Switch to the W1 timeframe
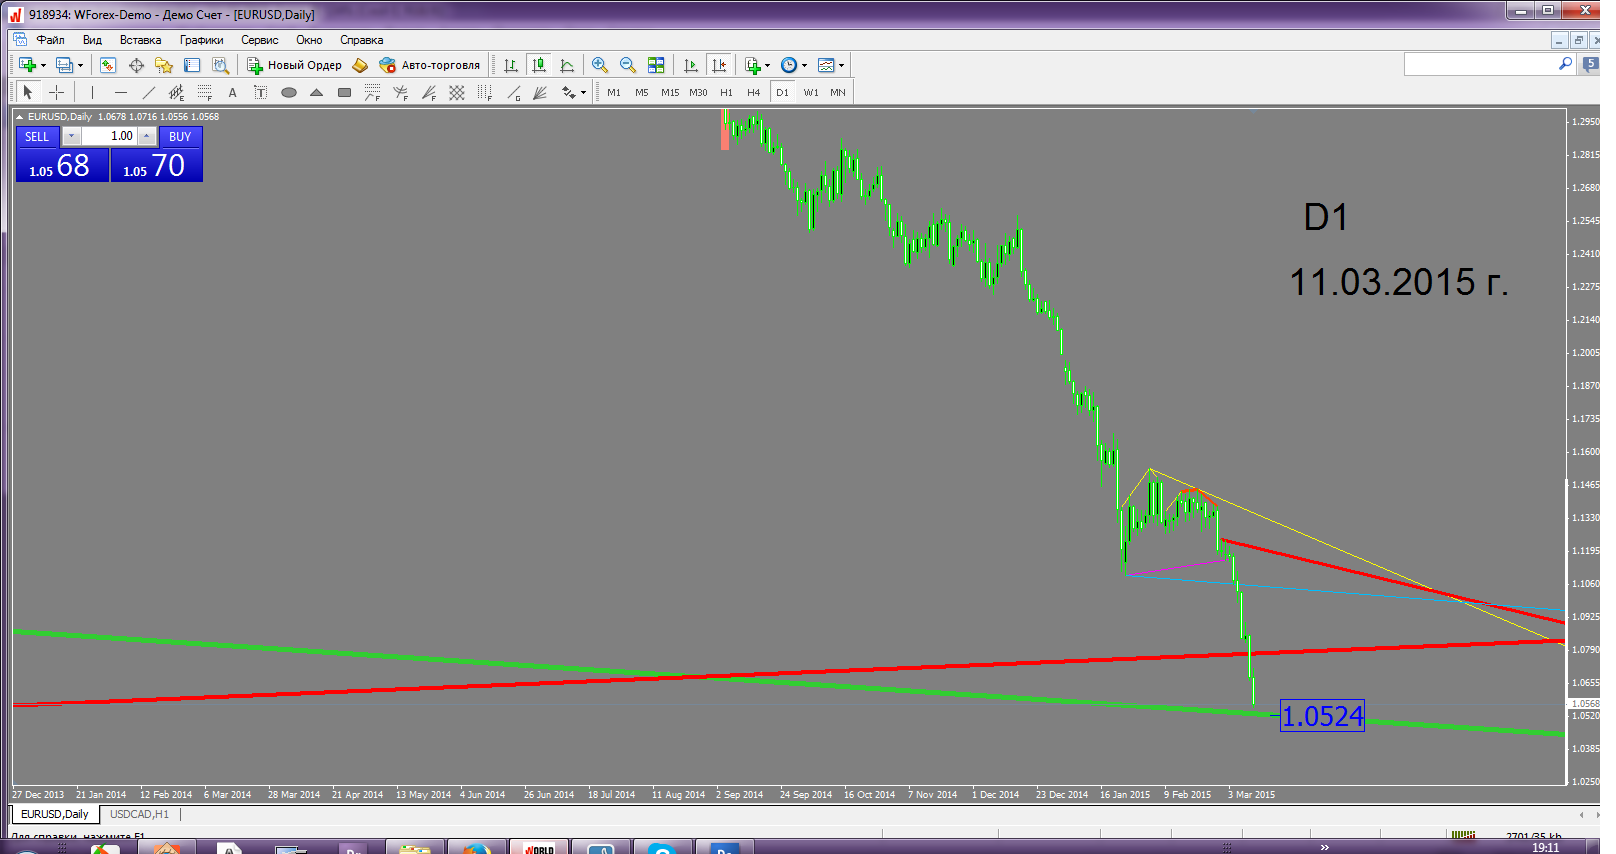The height and width of the screenshot is (854, 1616). (x=811, y=92)
